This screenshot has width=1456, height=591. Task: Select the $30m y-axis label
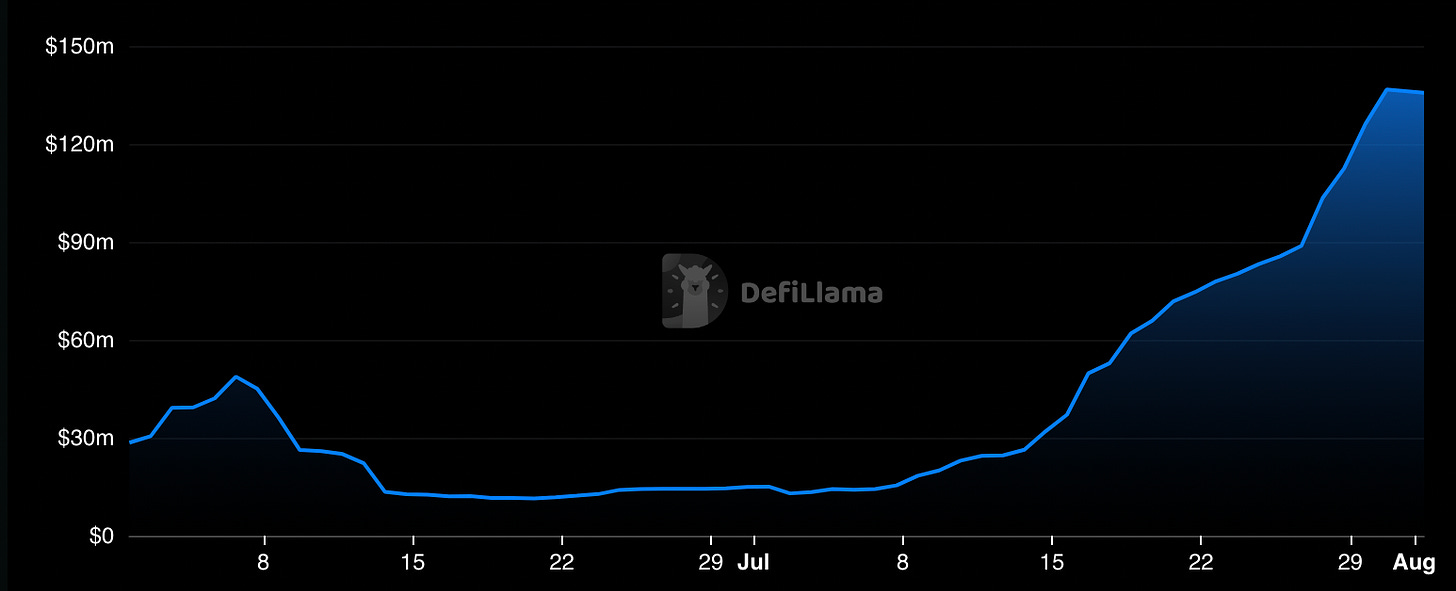84,438
